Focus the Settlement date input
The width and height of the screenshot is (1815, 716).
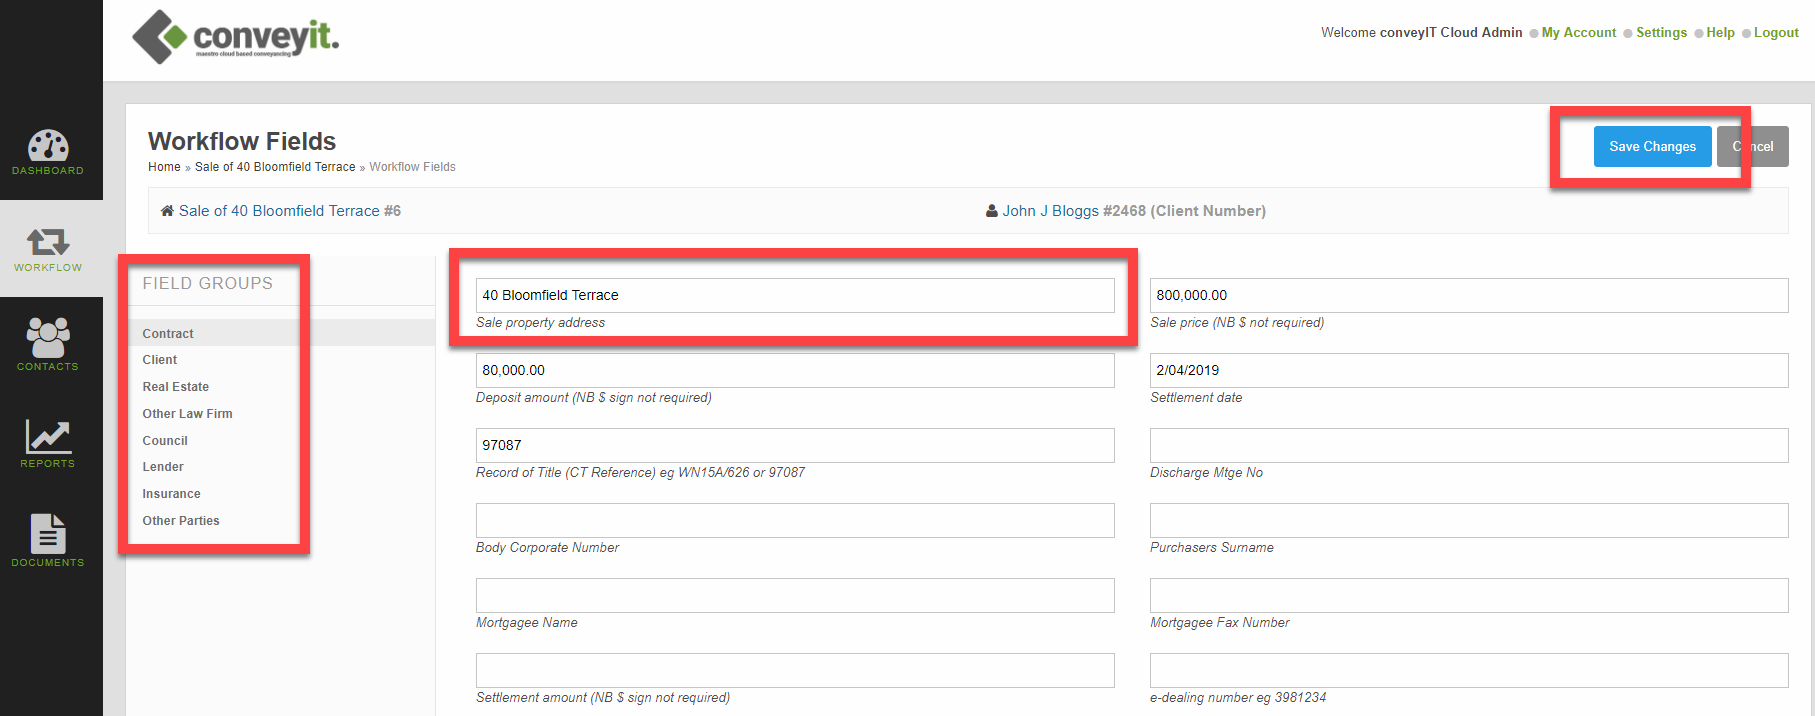coord(1468,371)
